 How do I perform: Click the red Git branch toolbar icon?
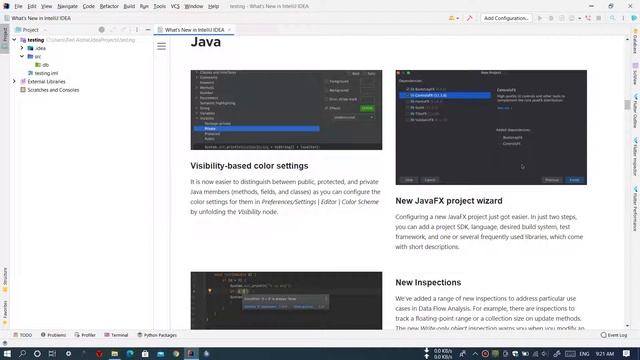pyautogui.click(x=588, y=18)
